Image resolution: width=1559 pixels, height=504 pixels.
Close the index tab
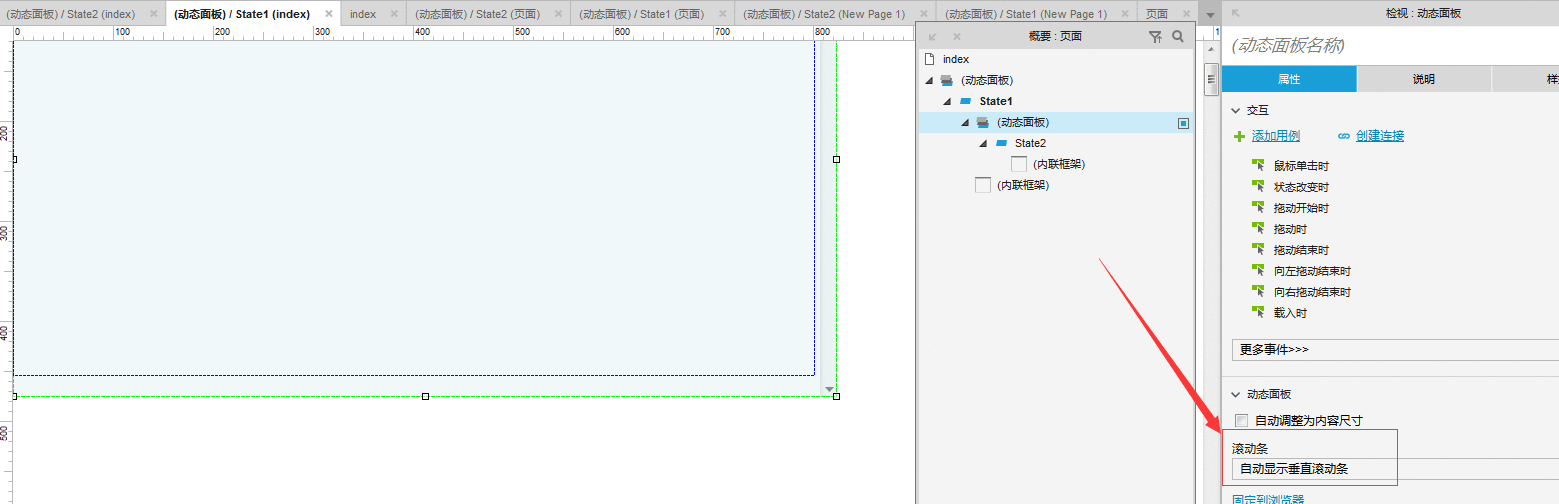point(394,14)
